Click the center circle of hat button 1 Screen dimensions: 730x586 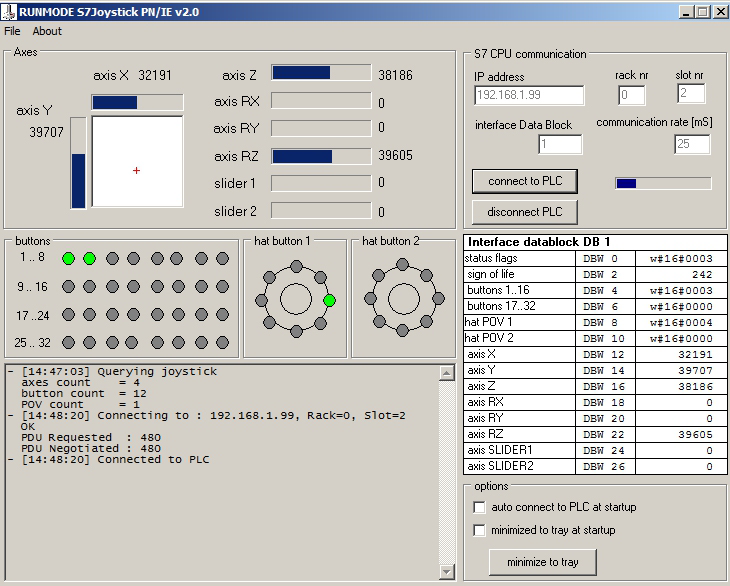(x=296, y=298)
